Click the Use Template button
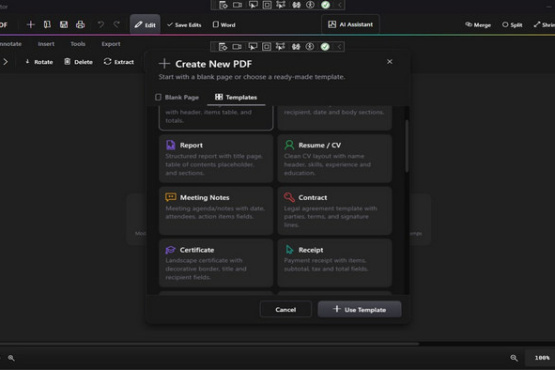 (x=360, y=309)
